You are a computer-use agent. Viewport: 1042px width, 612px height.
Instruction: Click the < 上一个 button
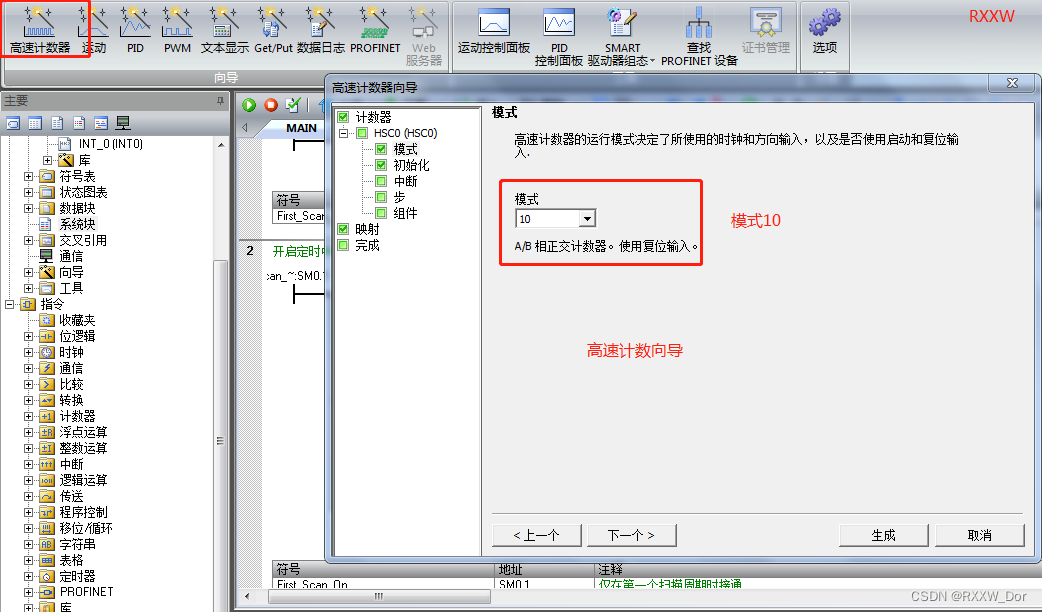pos(537,535)
